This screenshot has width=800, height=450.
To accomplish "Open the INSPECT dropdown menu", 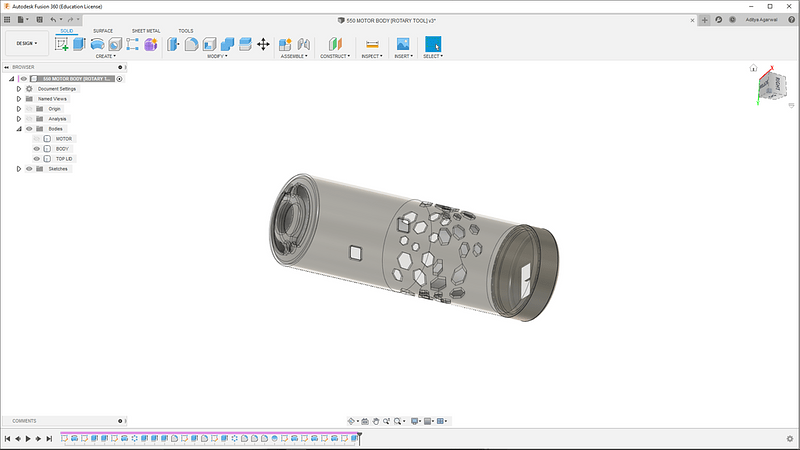I will [x=372, y=56].
